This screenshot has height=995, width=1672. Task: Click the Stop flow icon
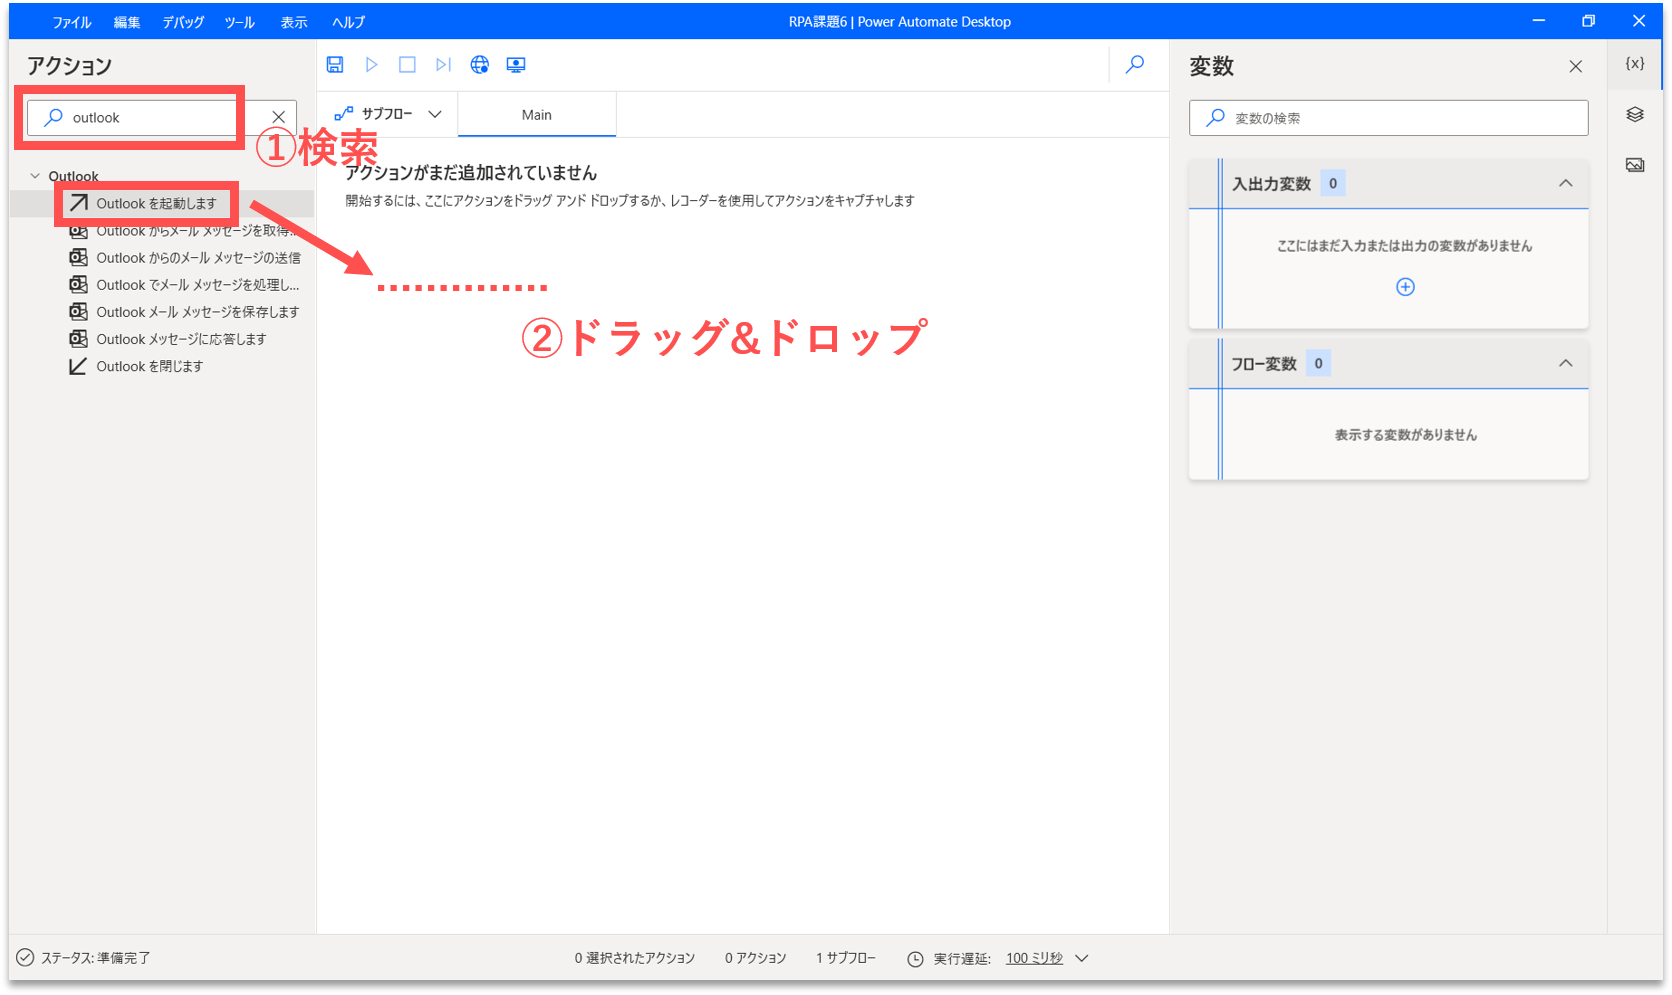[407, 65]
